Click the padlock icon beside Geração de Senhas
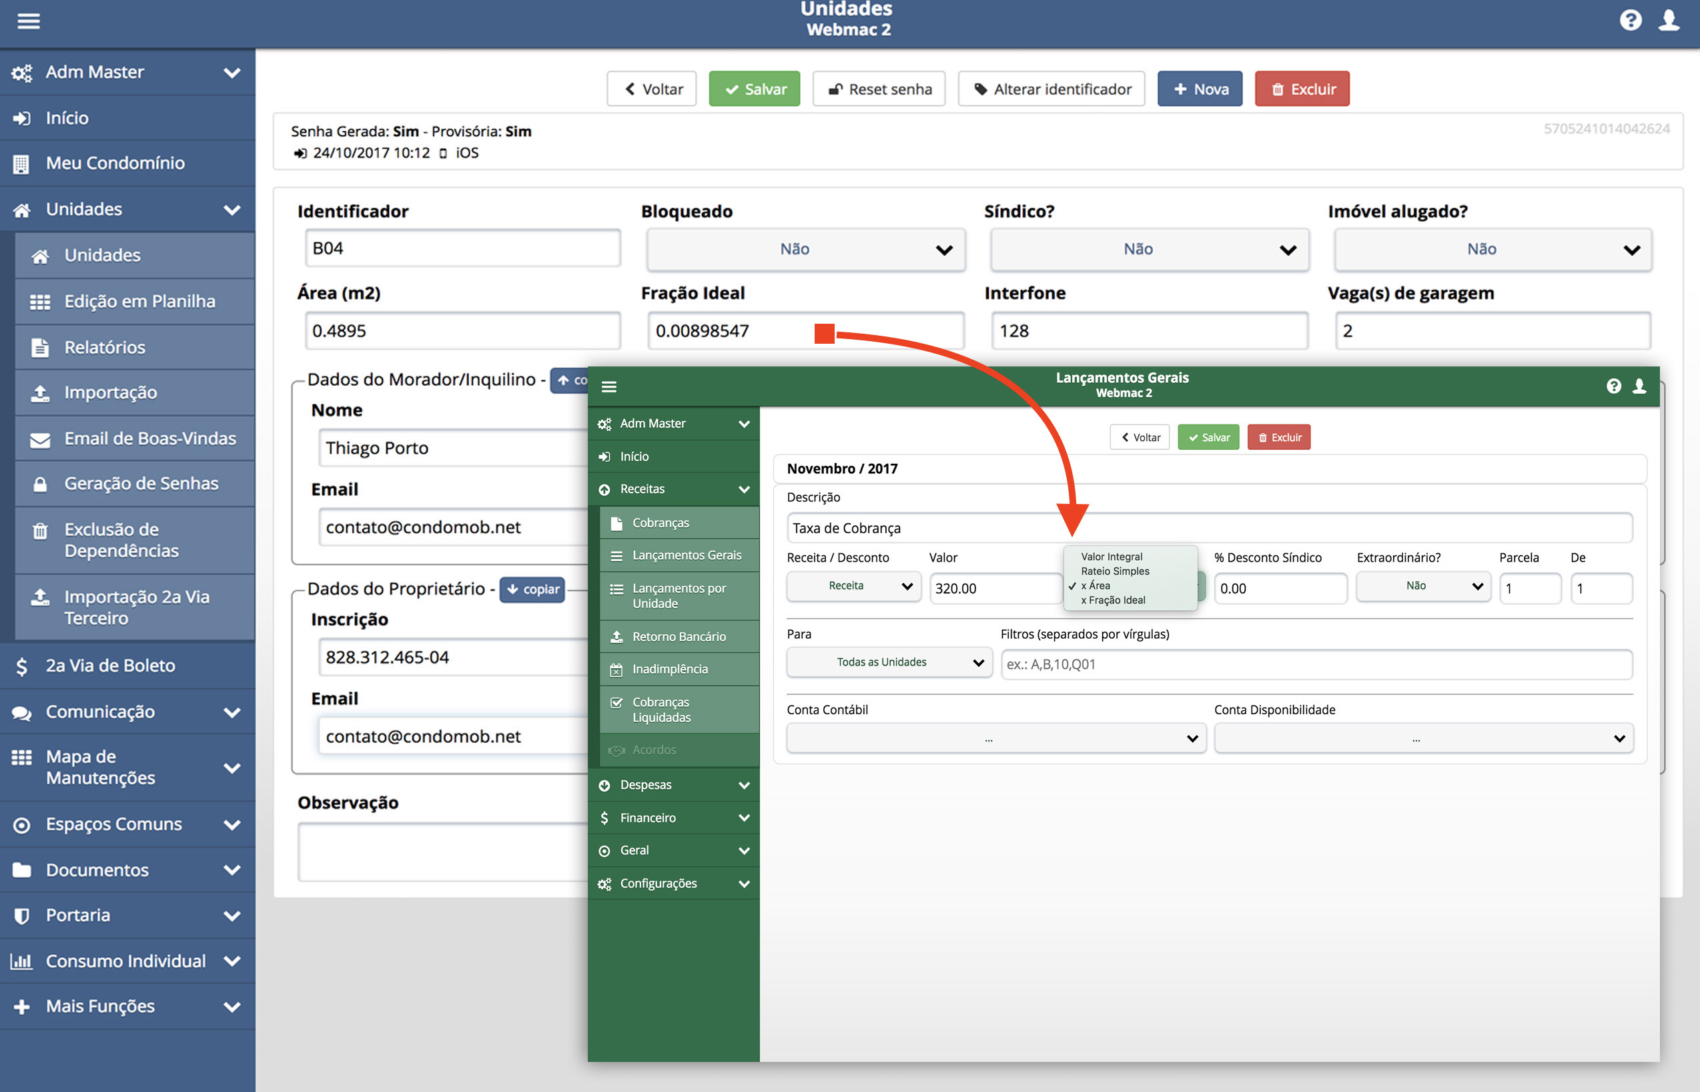The image size is (1700, 1092). tap(40, 484)
